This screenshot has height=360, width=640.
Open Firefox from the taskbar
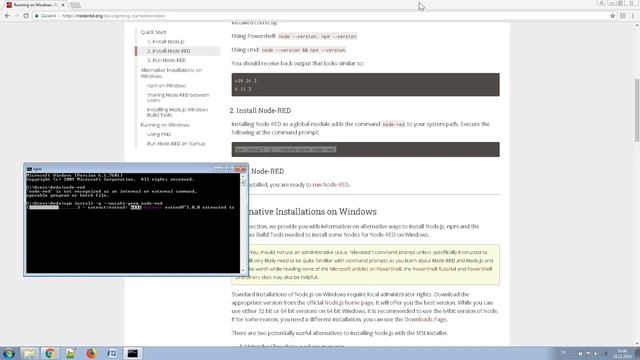pos(91,353)
